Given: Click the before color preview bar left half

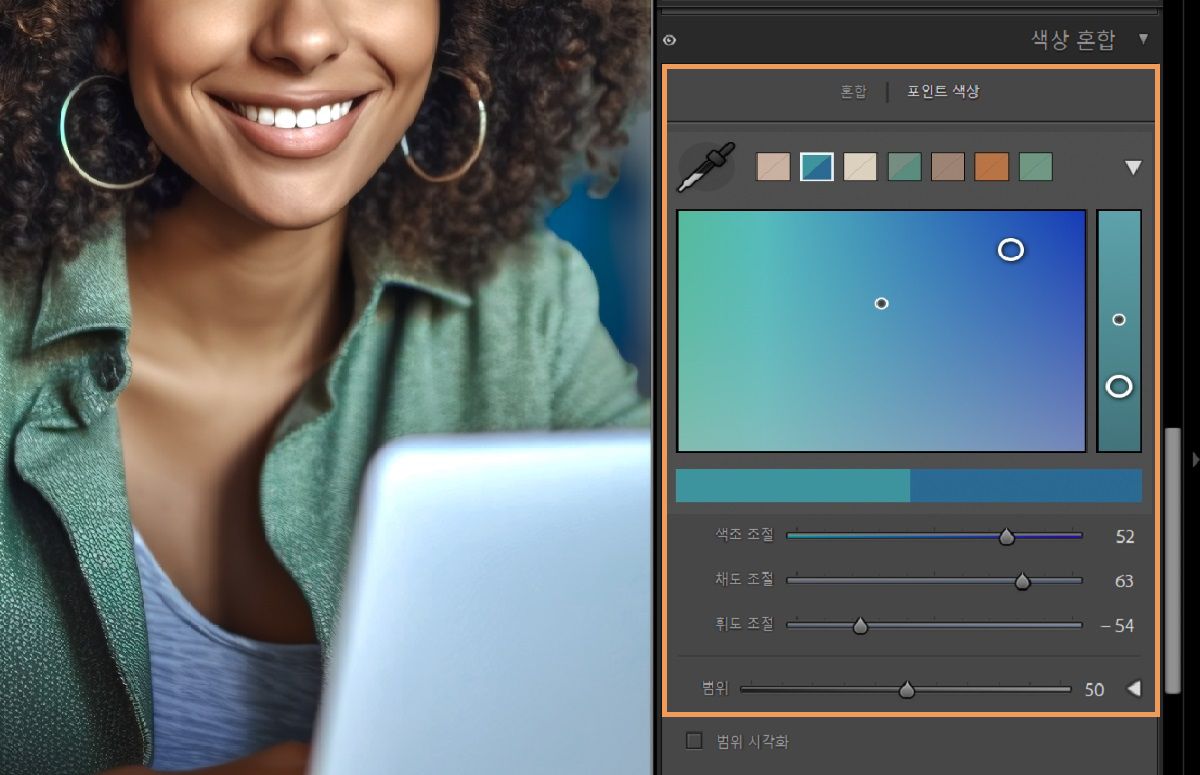Looking at the screenshot, I should tap(793, 485).
